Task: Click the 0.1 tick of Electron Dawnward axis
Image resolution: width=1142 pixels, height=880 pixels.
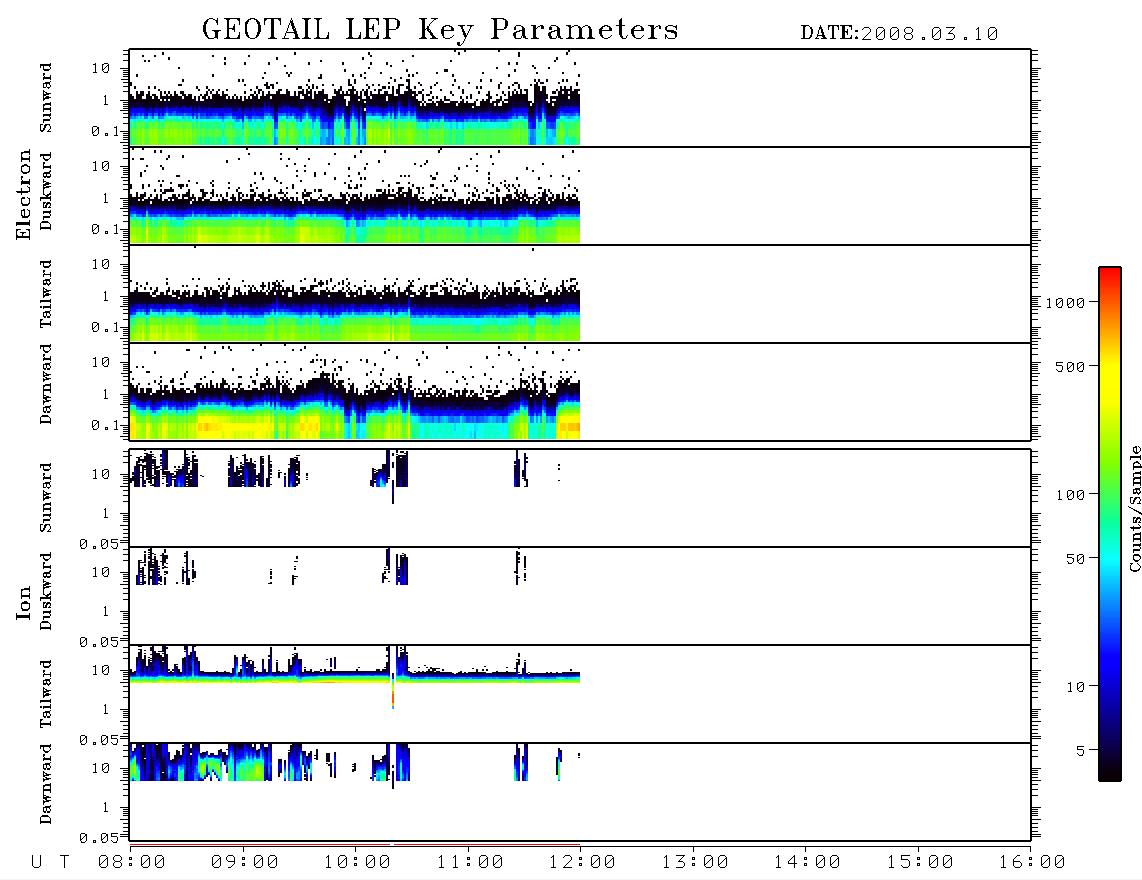Action: [x=105, y=425]
